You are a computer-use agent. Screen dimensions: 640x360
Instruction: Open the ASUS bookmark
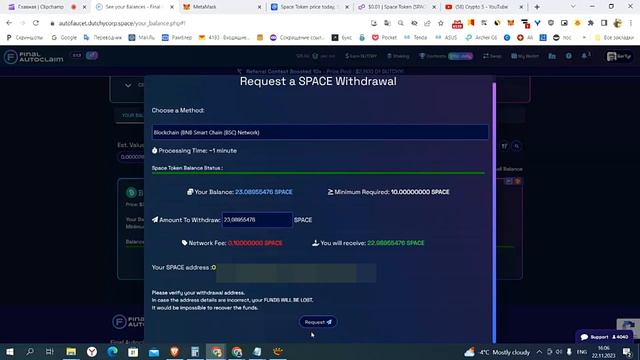446,37
